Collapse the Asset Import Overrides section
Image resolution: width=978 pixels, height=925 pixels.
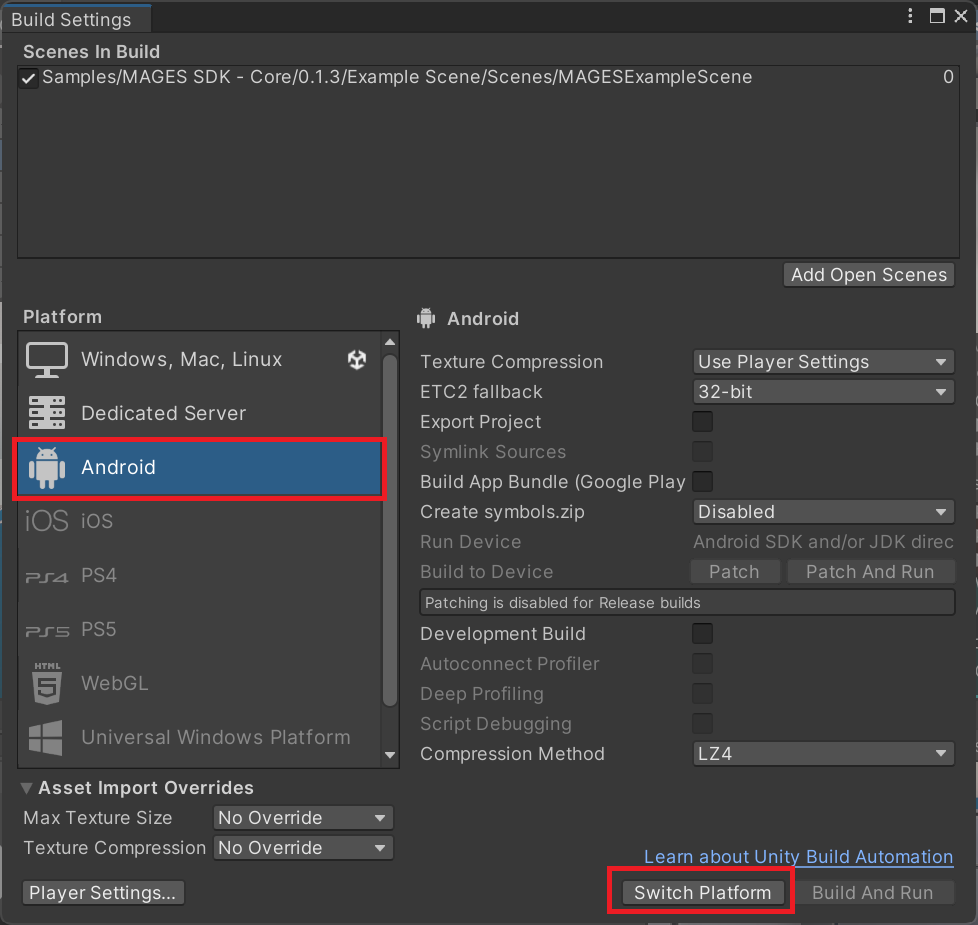point(26,787)
